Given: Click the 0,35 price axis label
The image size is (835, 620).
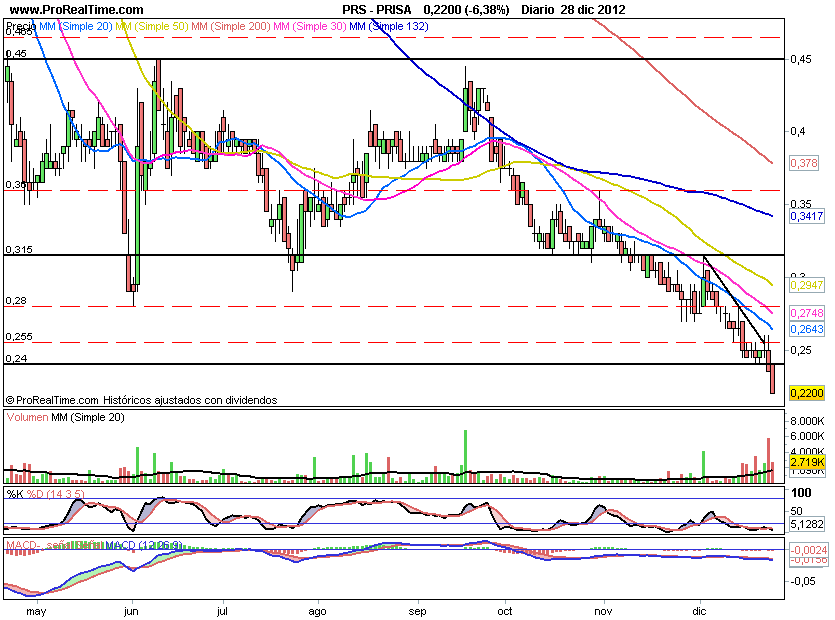Looking at the screenshot, I should point(800,204).
